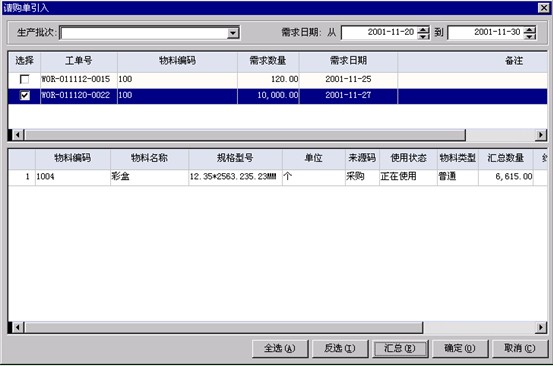Click the 反选(I) invert selection button

(340, 349)
